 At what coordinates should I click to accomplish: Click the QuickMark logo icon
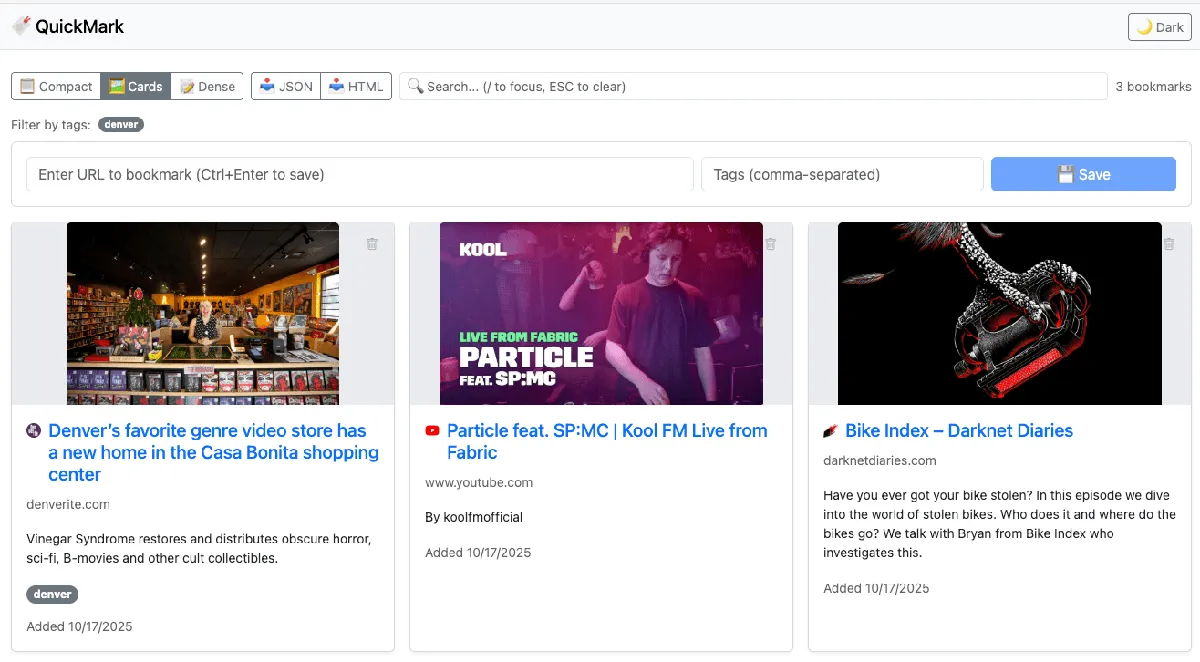tap(21, 27)
